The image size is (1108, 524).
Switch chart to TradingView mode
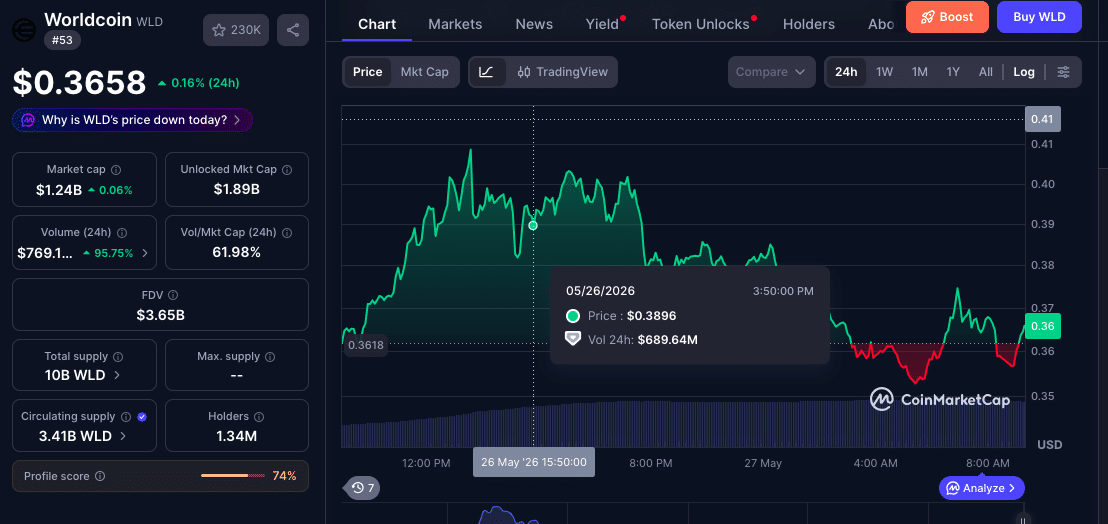pyautogui.click(x=562, y=72)
